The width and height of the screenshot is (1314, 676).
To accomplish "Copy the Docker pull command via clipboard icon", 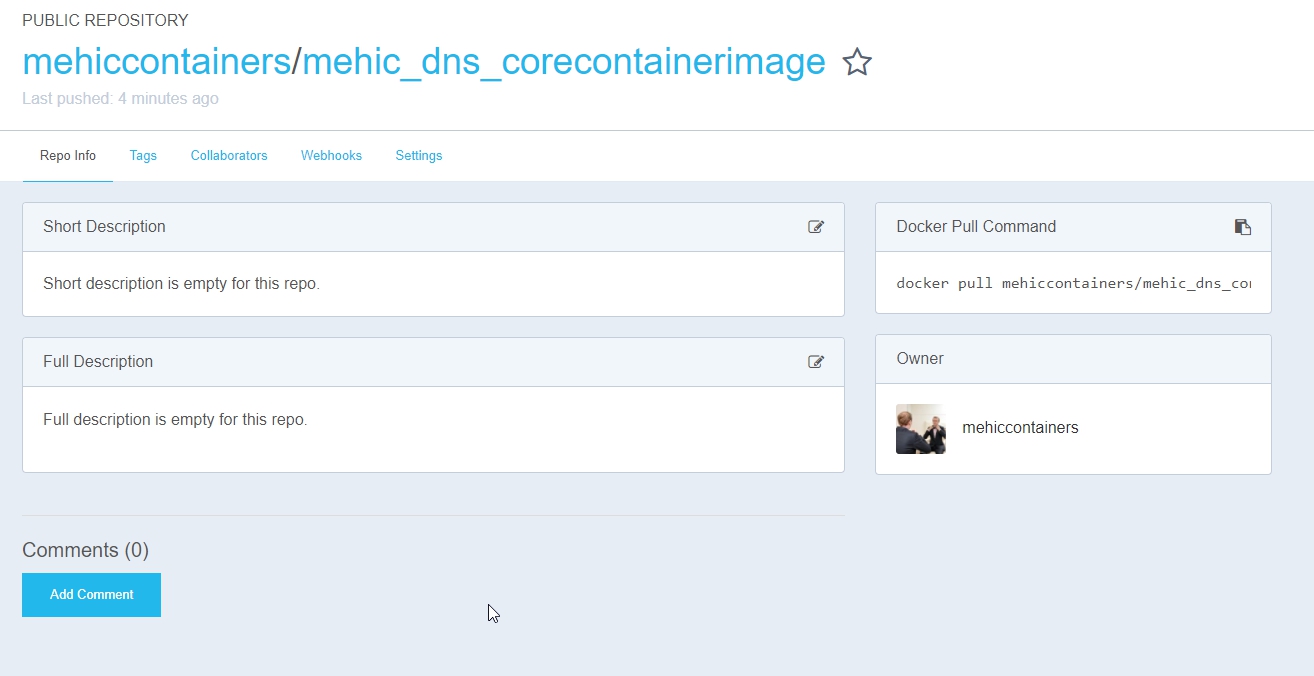I will click(x=1243, y=227).
